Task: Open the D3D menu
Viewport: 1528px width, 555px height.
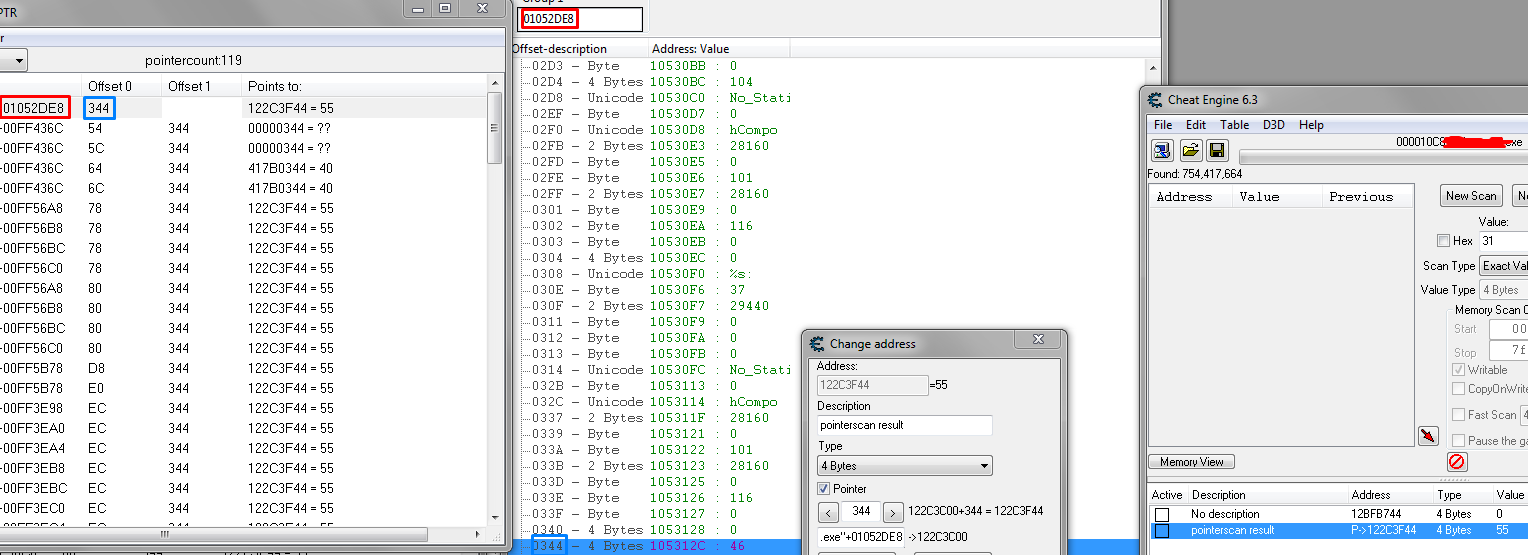Action: coord(1274,125)
